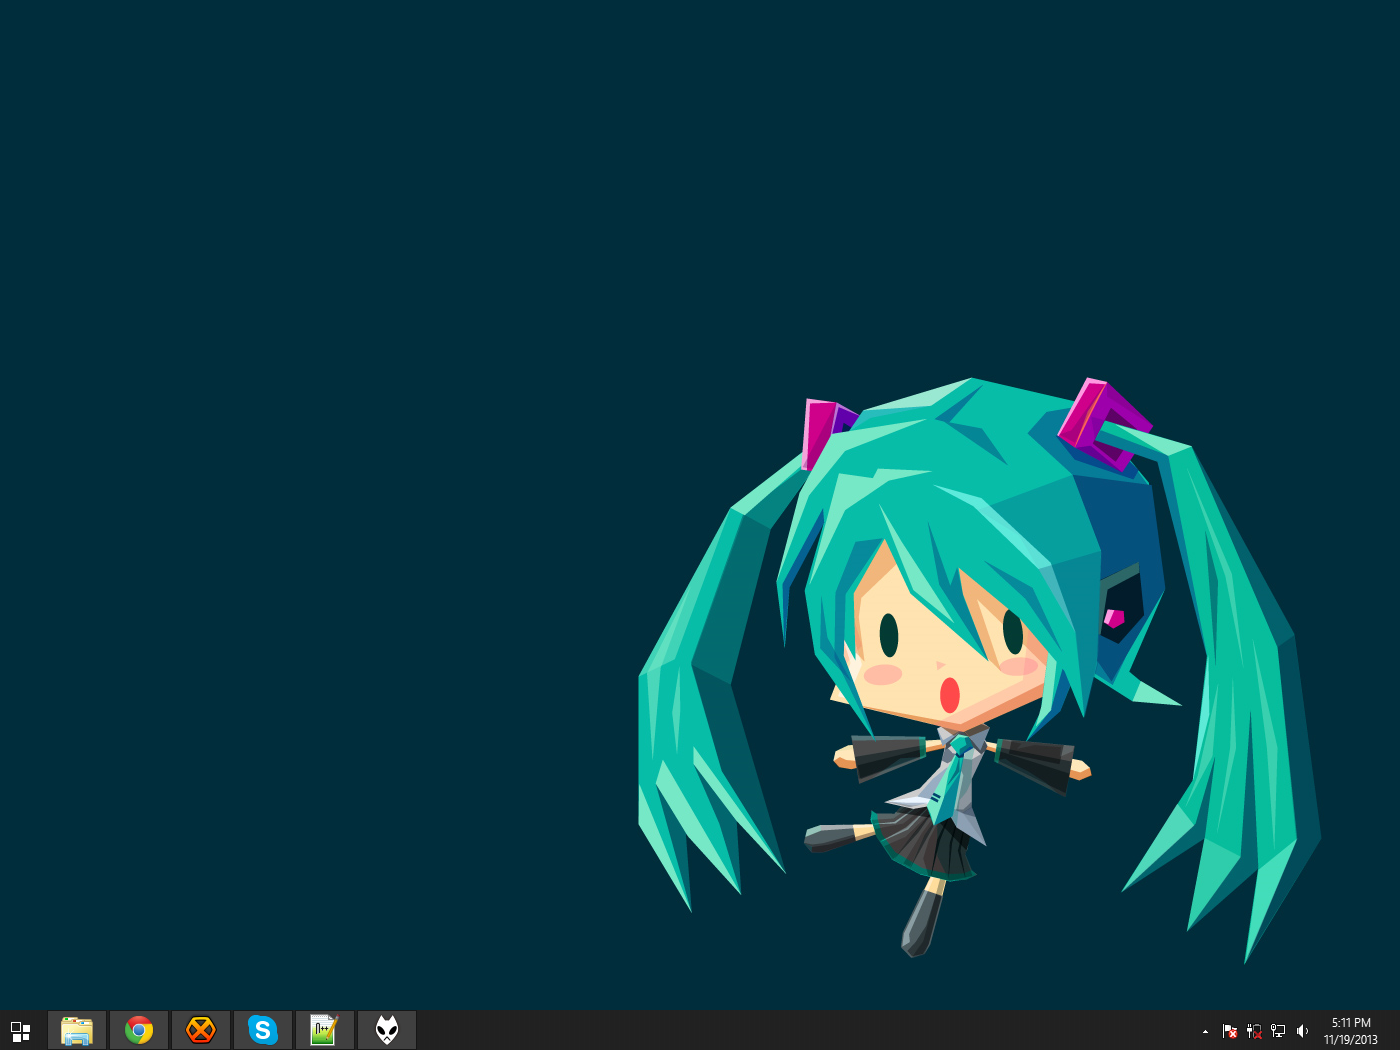Open the clock showing 5:11 PM
This screenshot has height=1050, width=1400.
tap(1351, 1031)
